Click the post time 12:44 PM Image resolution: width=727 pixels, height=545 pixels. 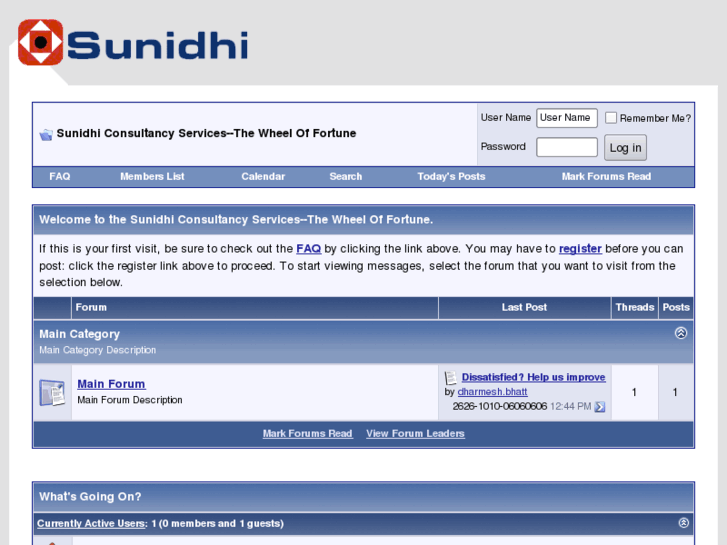pyautogui.click(x=570, y=406)
